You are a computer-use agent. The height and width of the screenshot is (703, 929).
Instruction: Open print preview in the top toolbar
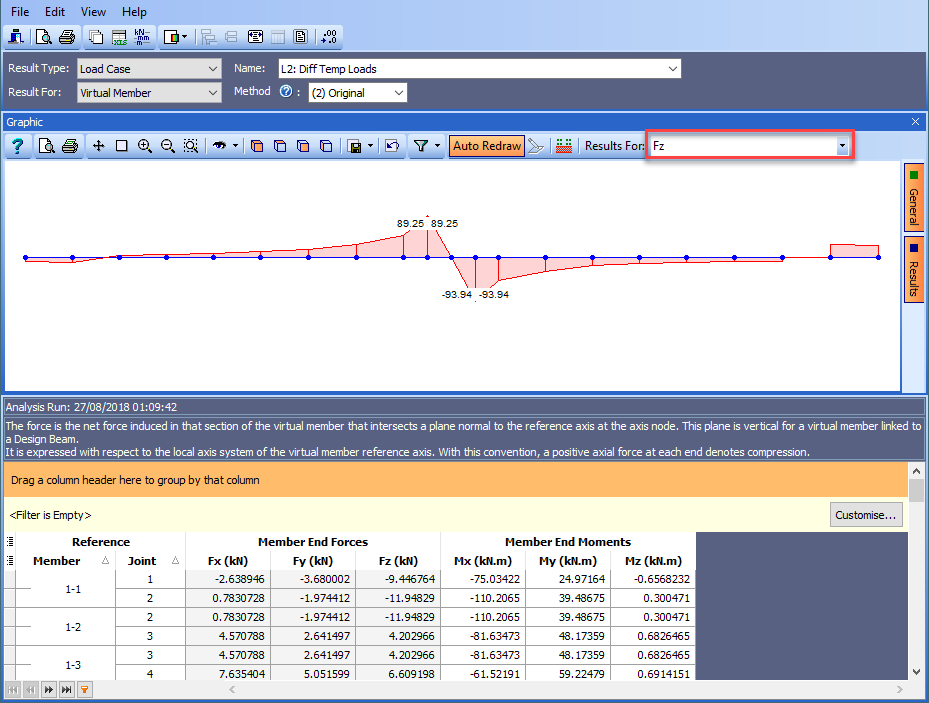[43, 37]
